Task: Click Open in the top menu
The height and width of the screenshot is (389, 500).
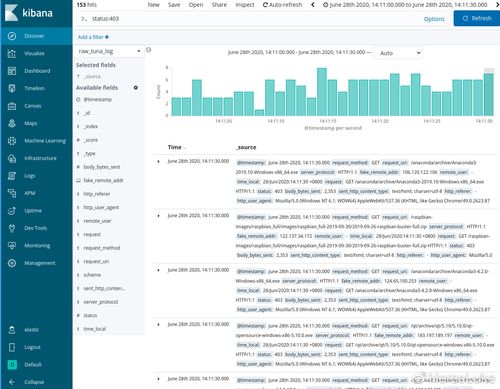Action: point(196,5)
